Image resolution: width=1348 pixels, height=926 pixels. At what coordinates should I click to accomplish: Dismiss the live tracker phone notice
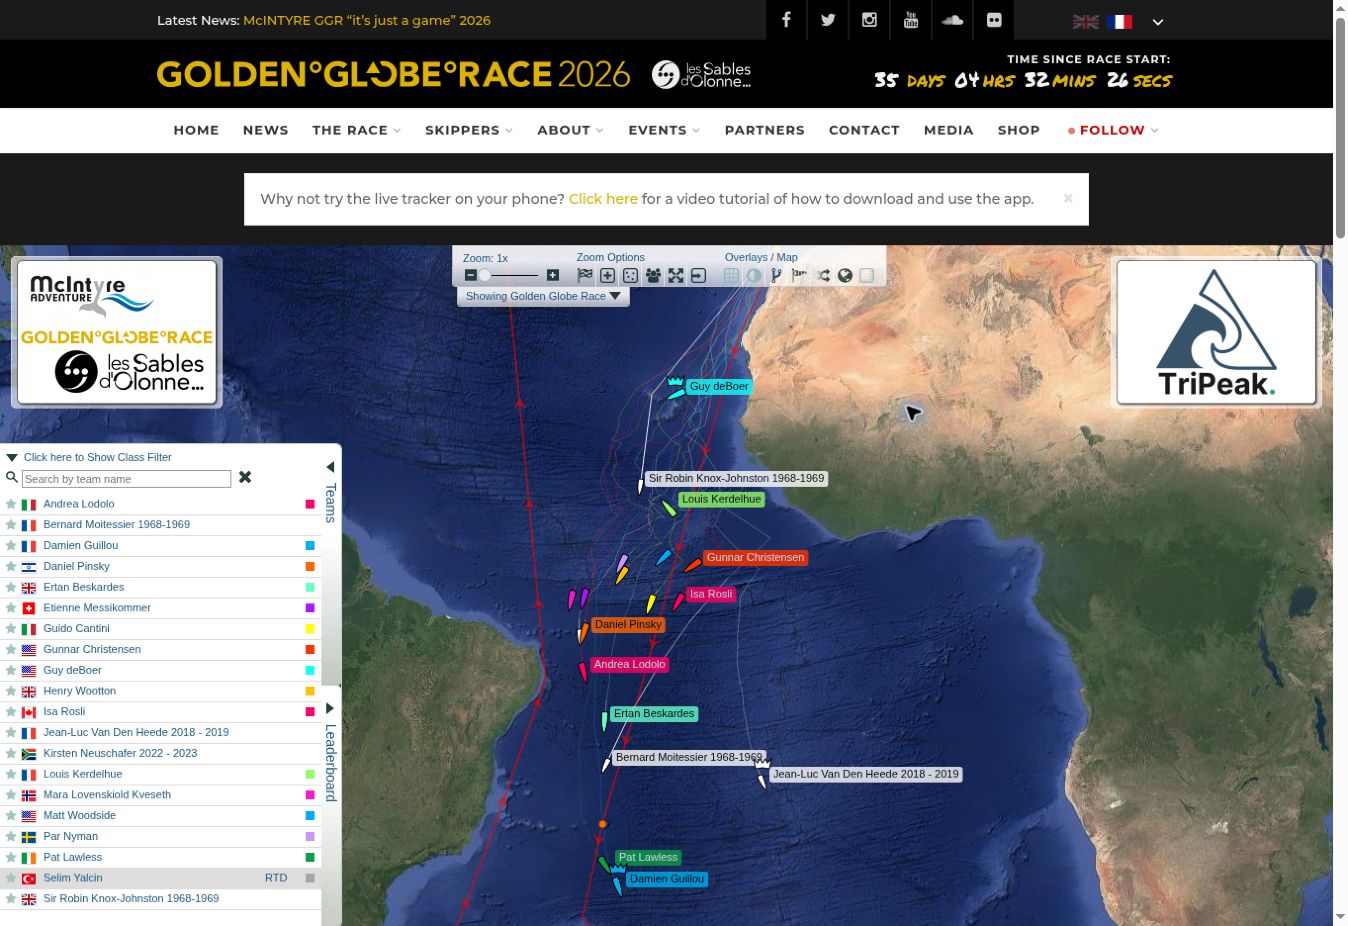(x=1068, y=198)
